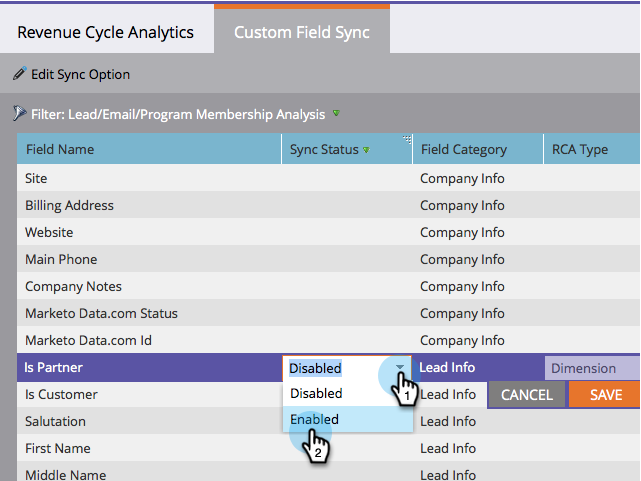Image resolution: width=641 pixels, height=481 pixels.
Task: Sort by the Field Name column header
Action: coord(60,150)
